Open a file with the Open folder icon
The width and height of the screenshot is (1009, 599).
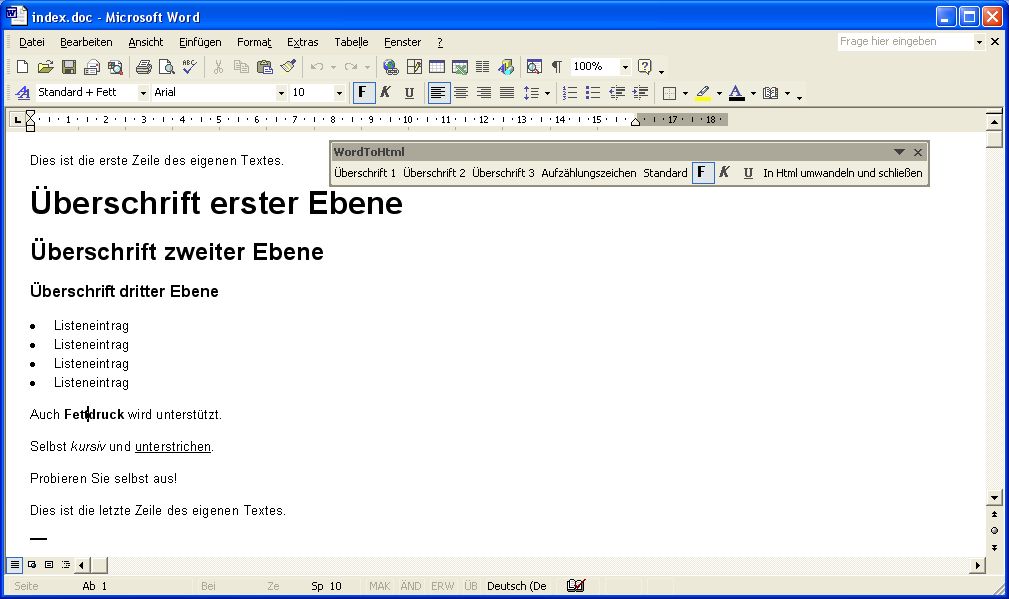click(x=45, y=67)
